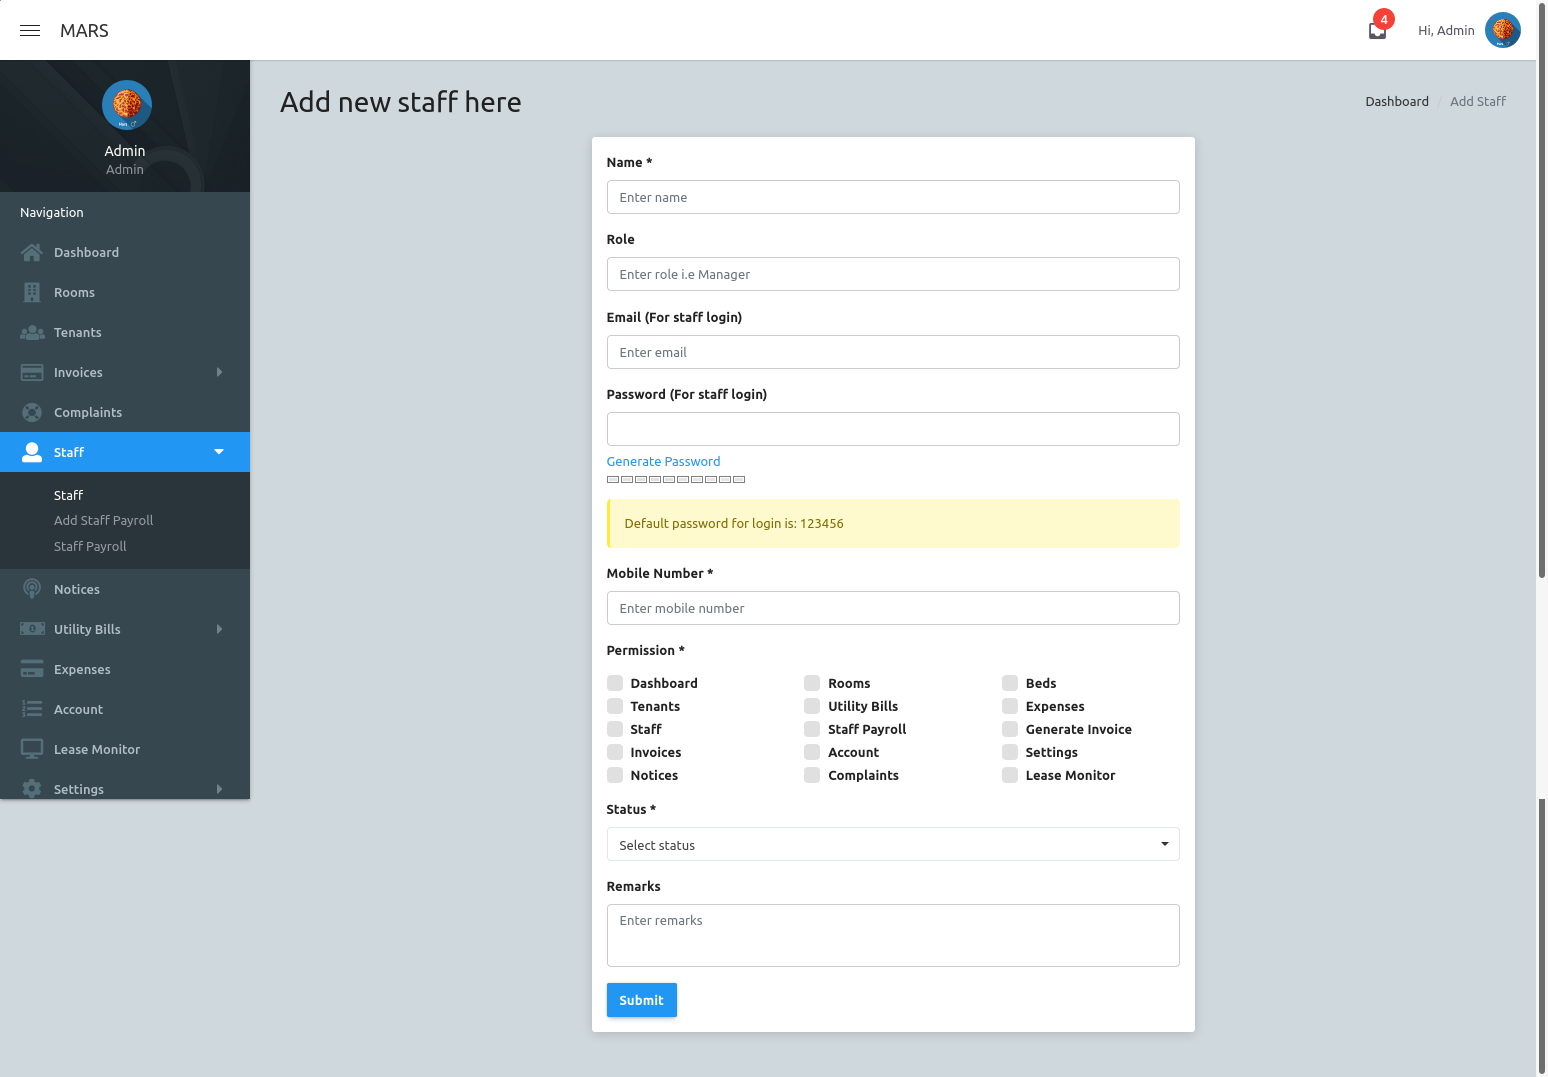The width and height of the screenshot is (1548, 1077).
Task: Open Expenses via its sidebar icon
Action: [x=31, y=669]
